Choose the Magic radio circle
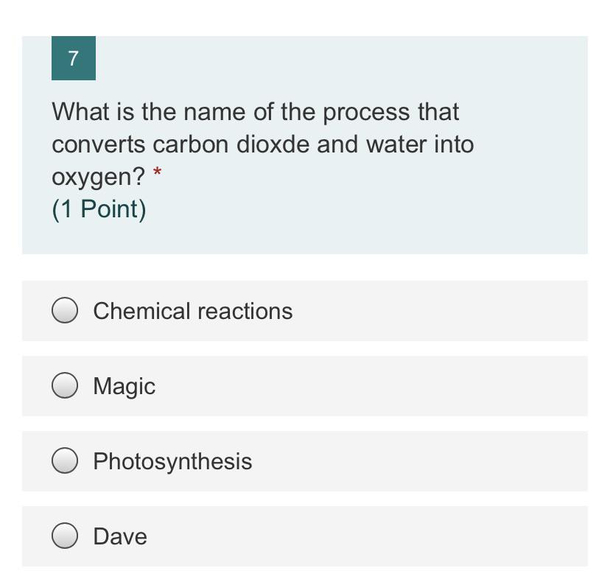Screen dimensions: 610x582 (x=66, y=386)
